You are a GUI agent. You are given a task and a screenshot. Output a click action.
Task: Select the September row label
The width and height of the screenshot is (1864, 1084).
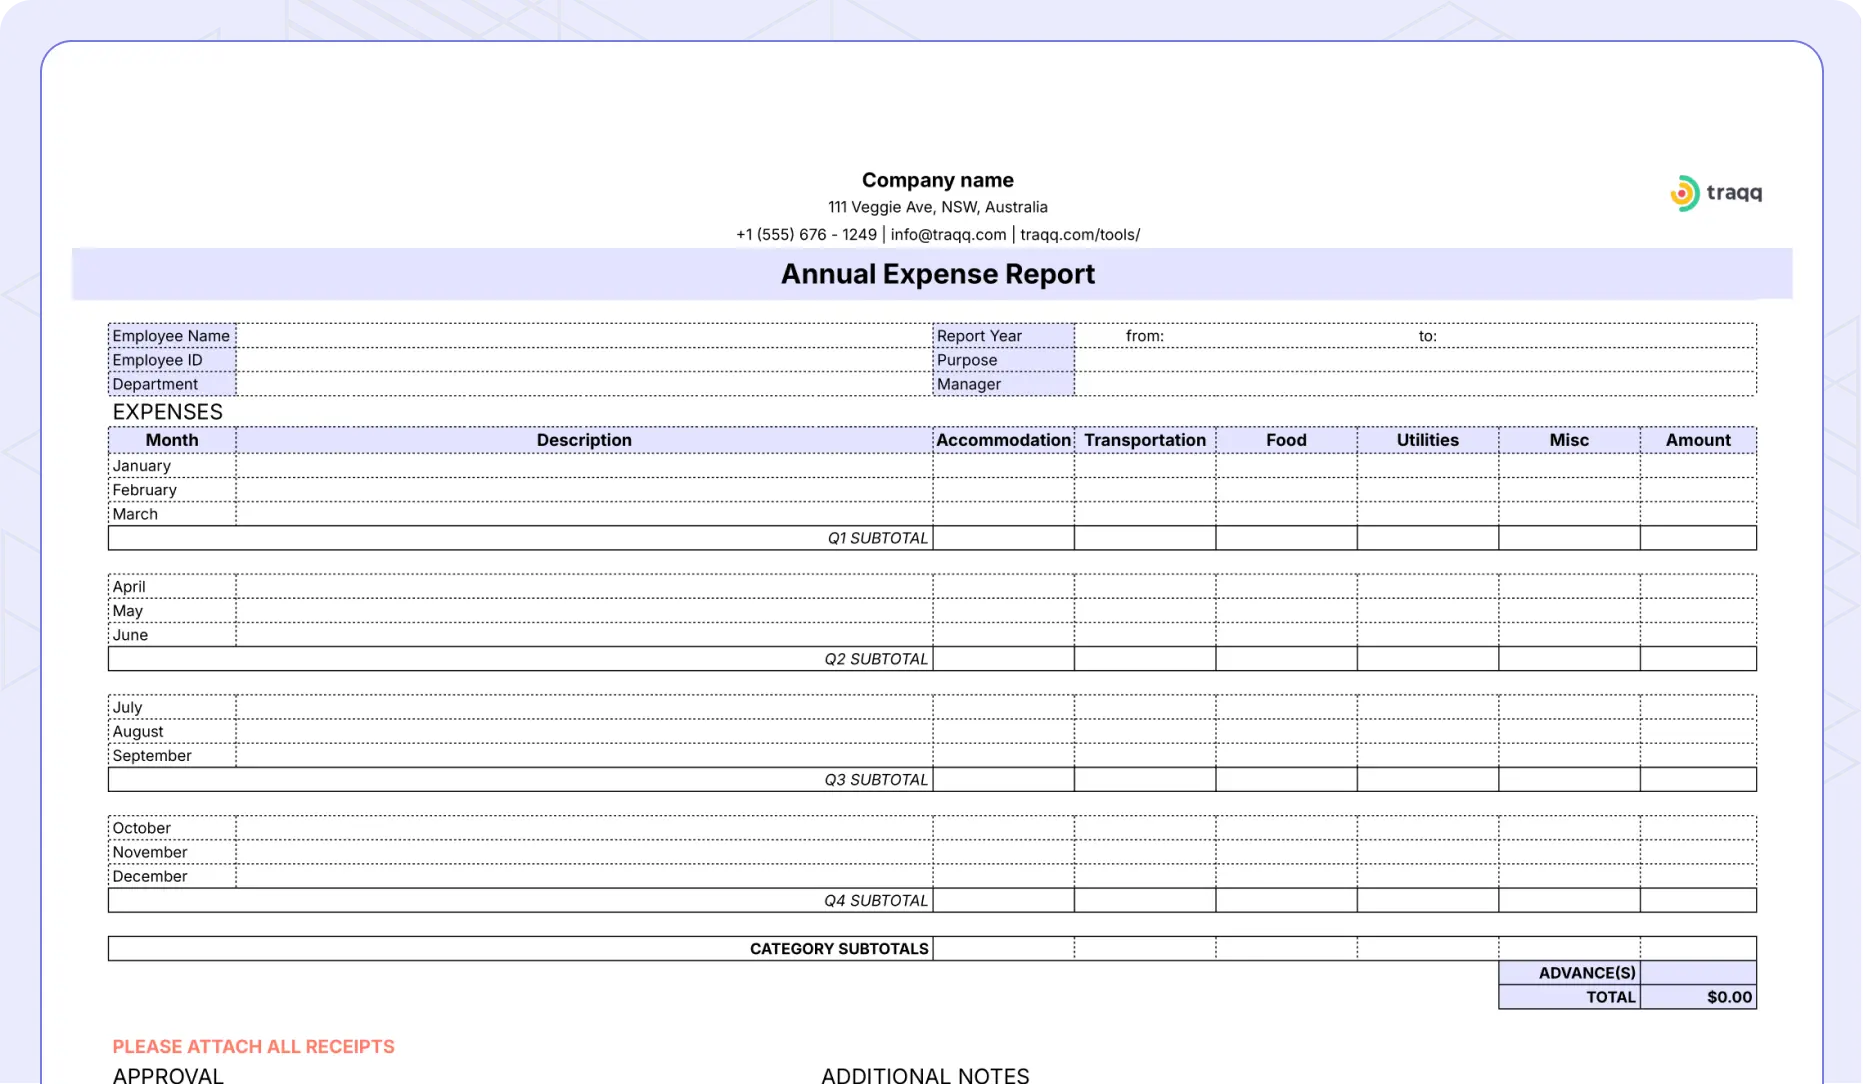coord(151,756)
